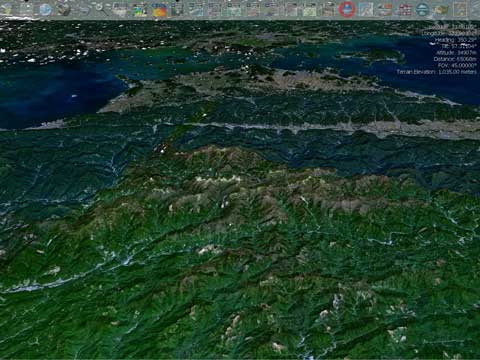The height and width of the screenshot is (360, 480).
Task: Click the deep blue sea area on the map
Action: click(50, 93)
